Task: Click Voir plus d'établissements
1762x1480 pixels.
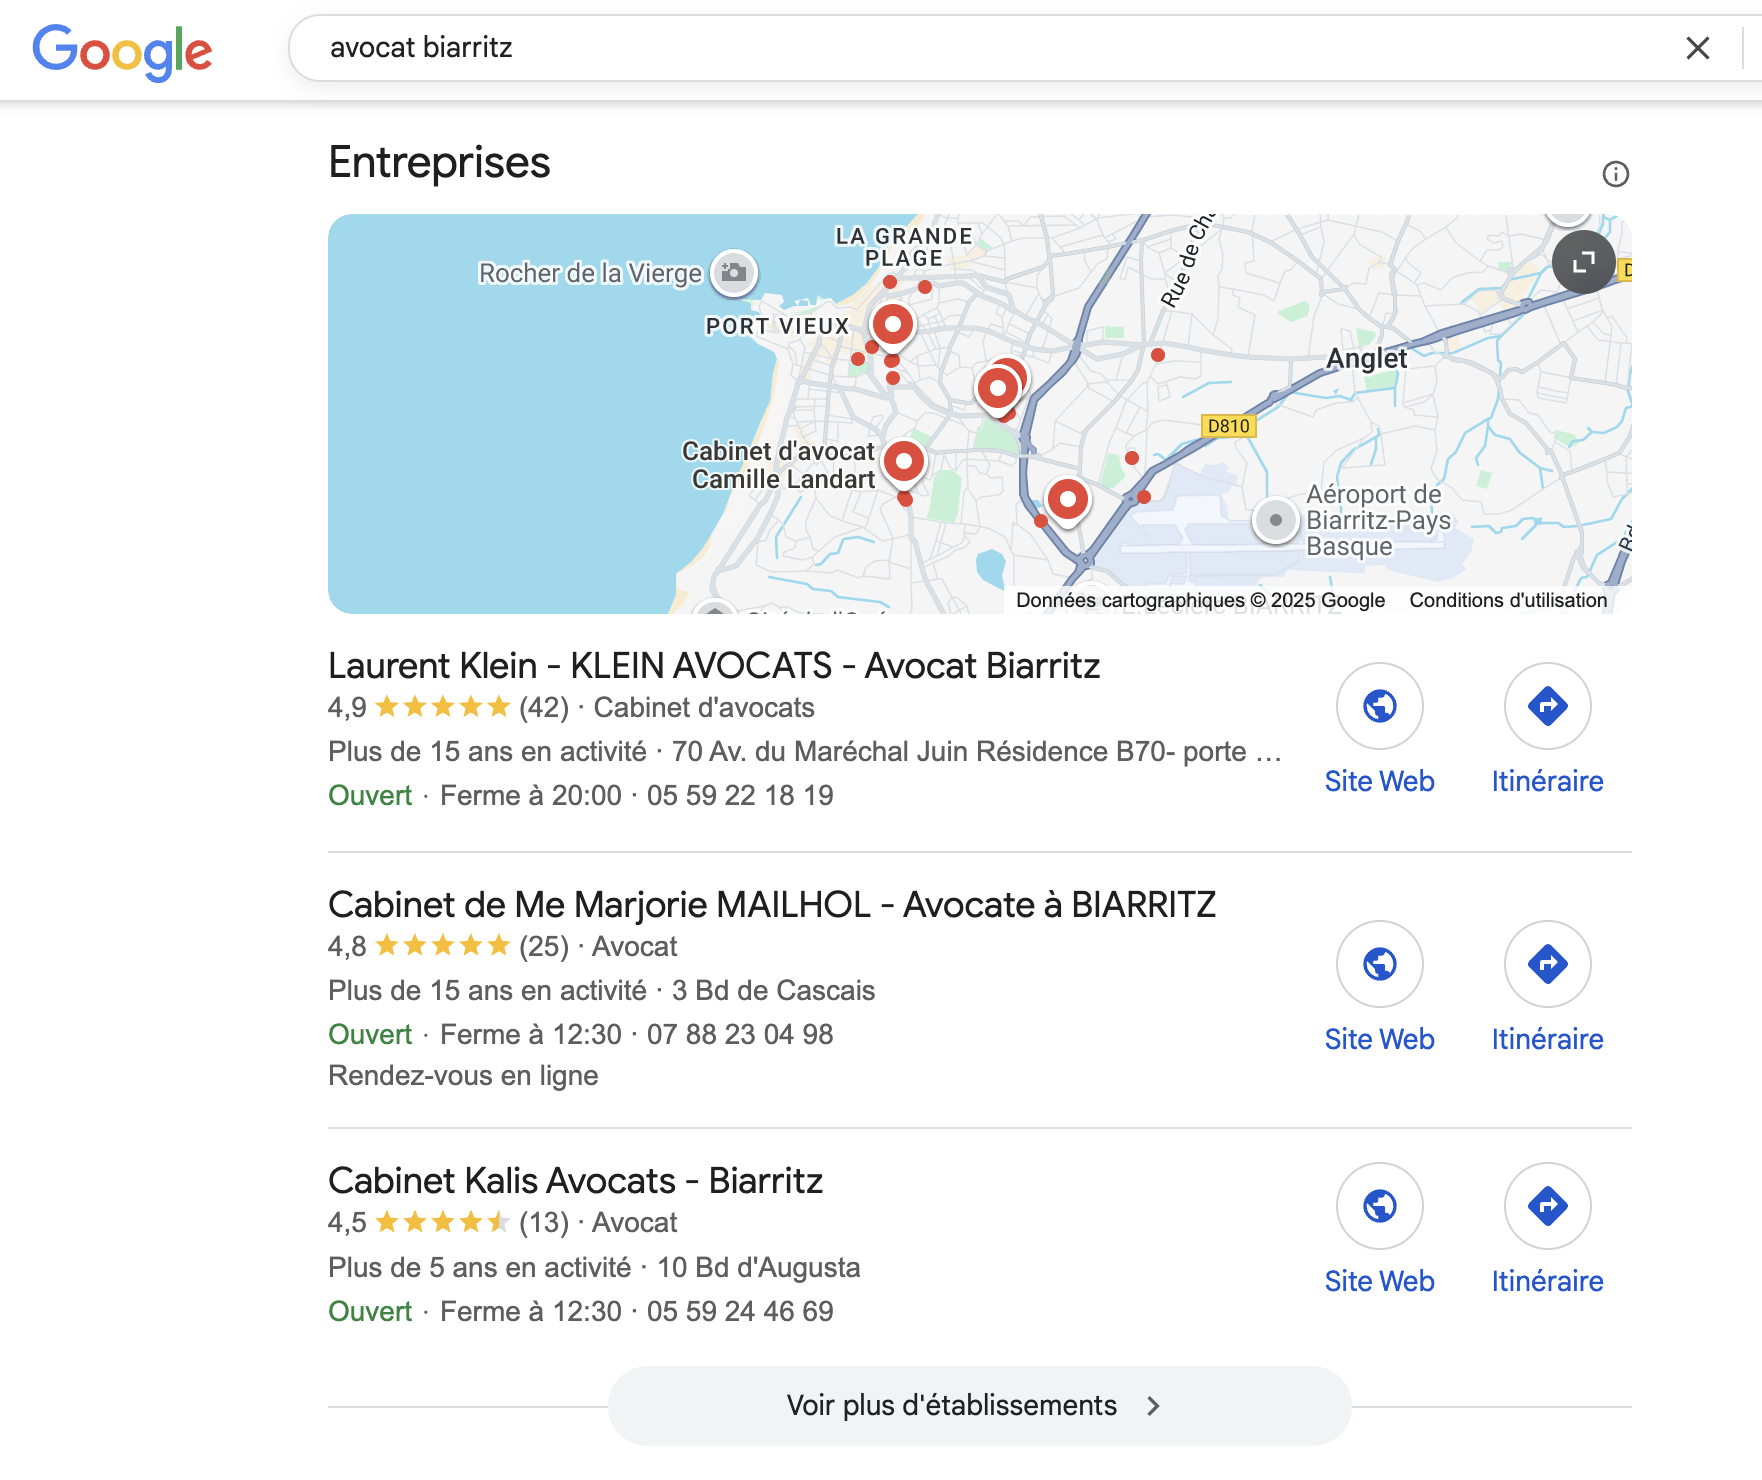Action: point(951,1404)
